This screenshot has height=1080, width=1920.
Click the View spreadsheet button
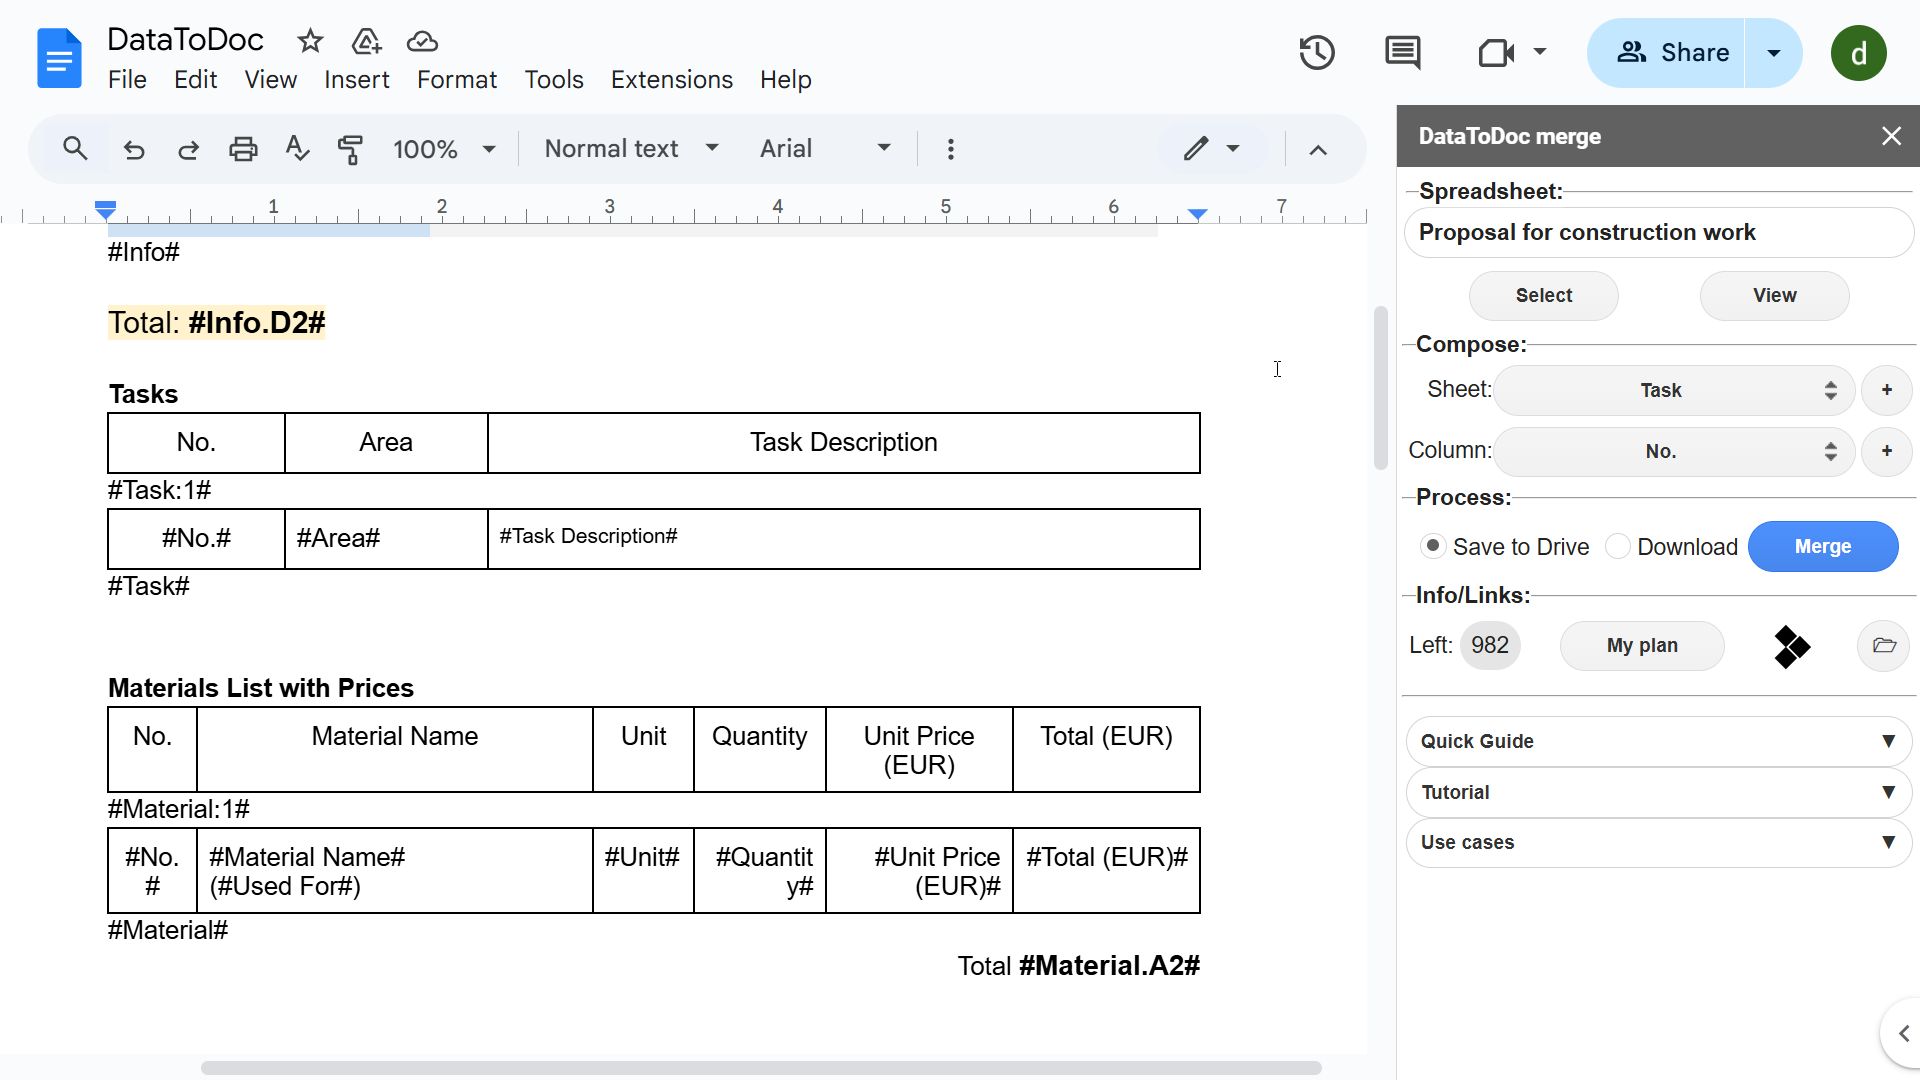click(1774, 296)
